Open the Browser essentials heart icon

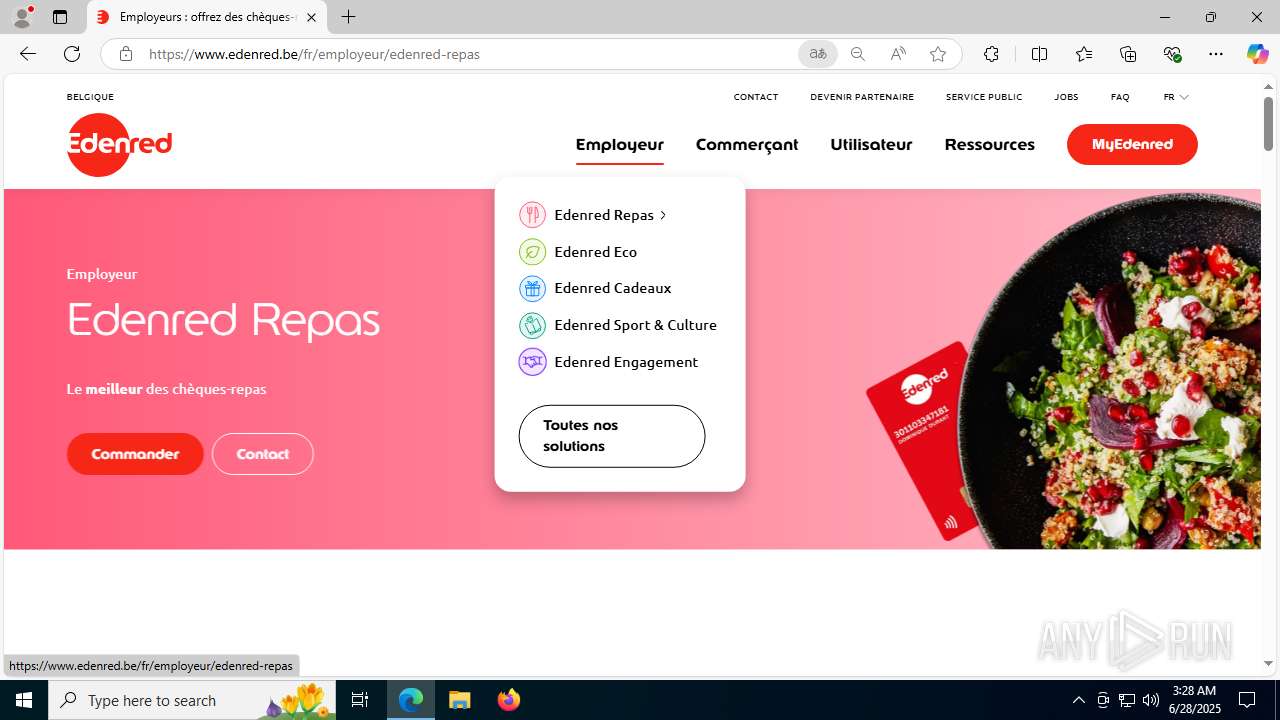coord(1172,54)
